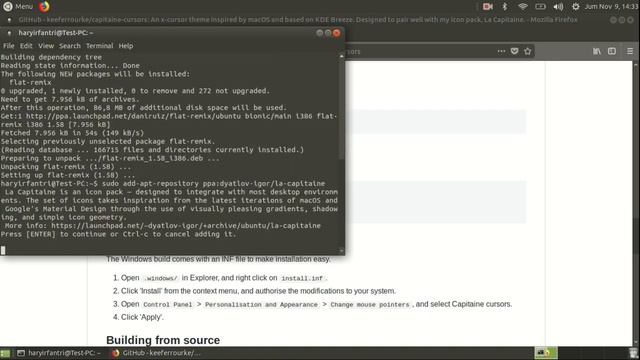Image resolution: width=640 pixels, height=360 pixels.
Task: Open the battery status indicator
Action: (540, 7)
